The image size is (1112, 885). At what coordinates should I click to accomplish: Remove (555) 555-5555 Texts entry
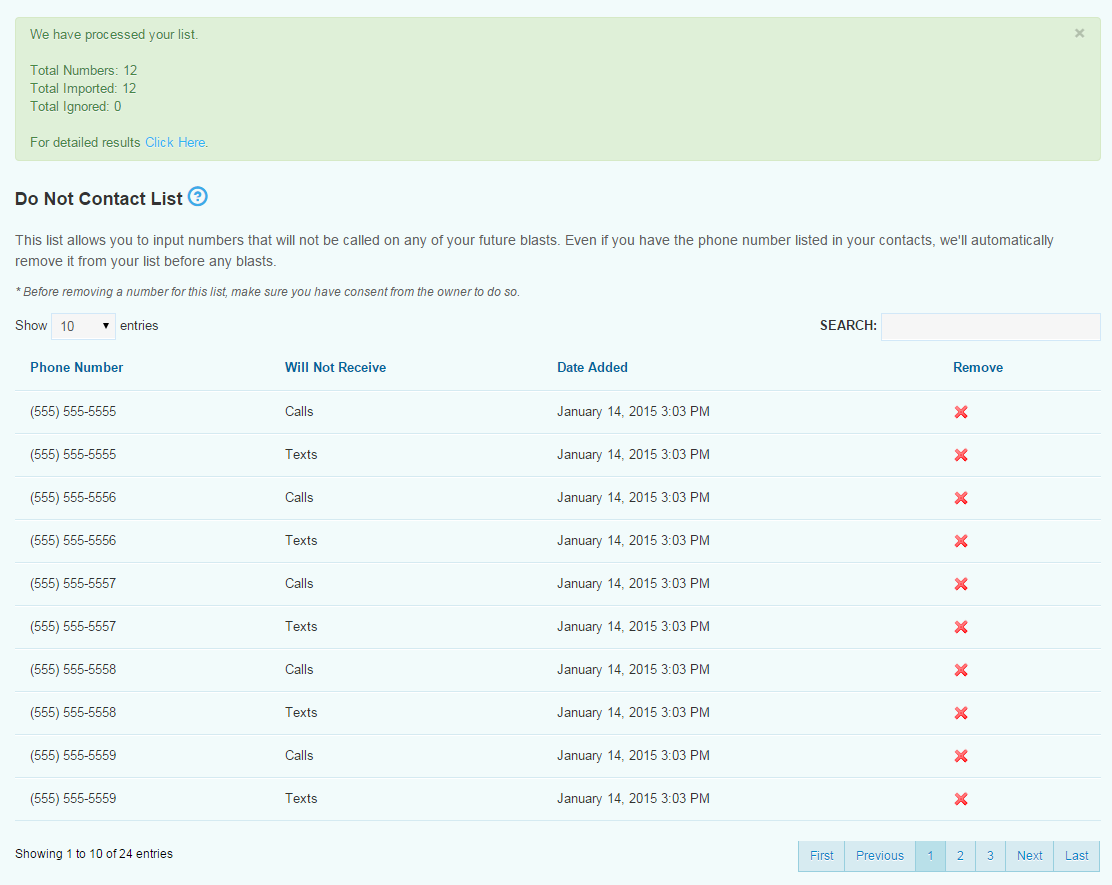click(961, 455)
